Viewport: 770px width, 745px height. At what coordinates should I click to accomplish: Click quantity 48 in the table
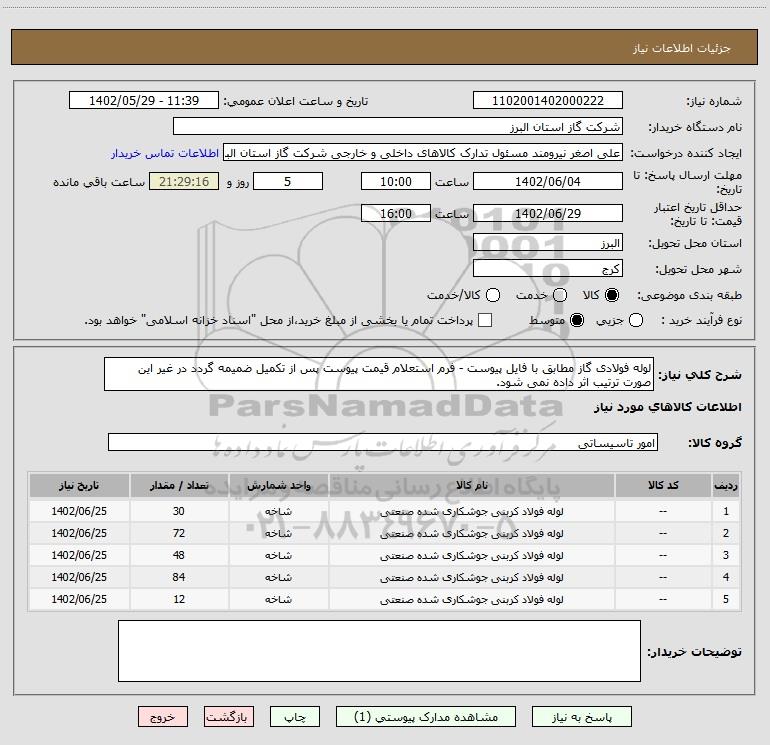pyautogui.click(x=179, y=555)
